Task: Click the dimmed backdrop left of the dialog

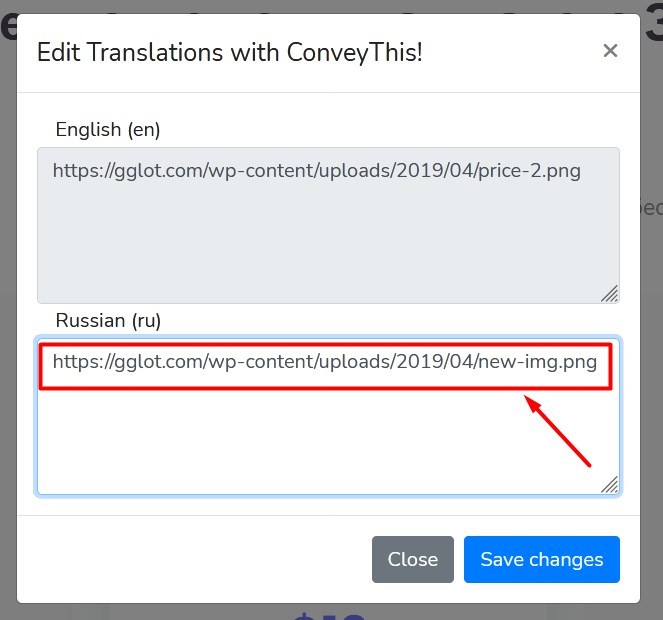Action: click(x=8, y=300)
